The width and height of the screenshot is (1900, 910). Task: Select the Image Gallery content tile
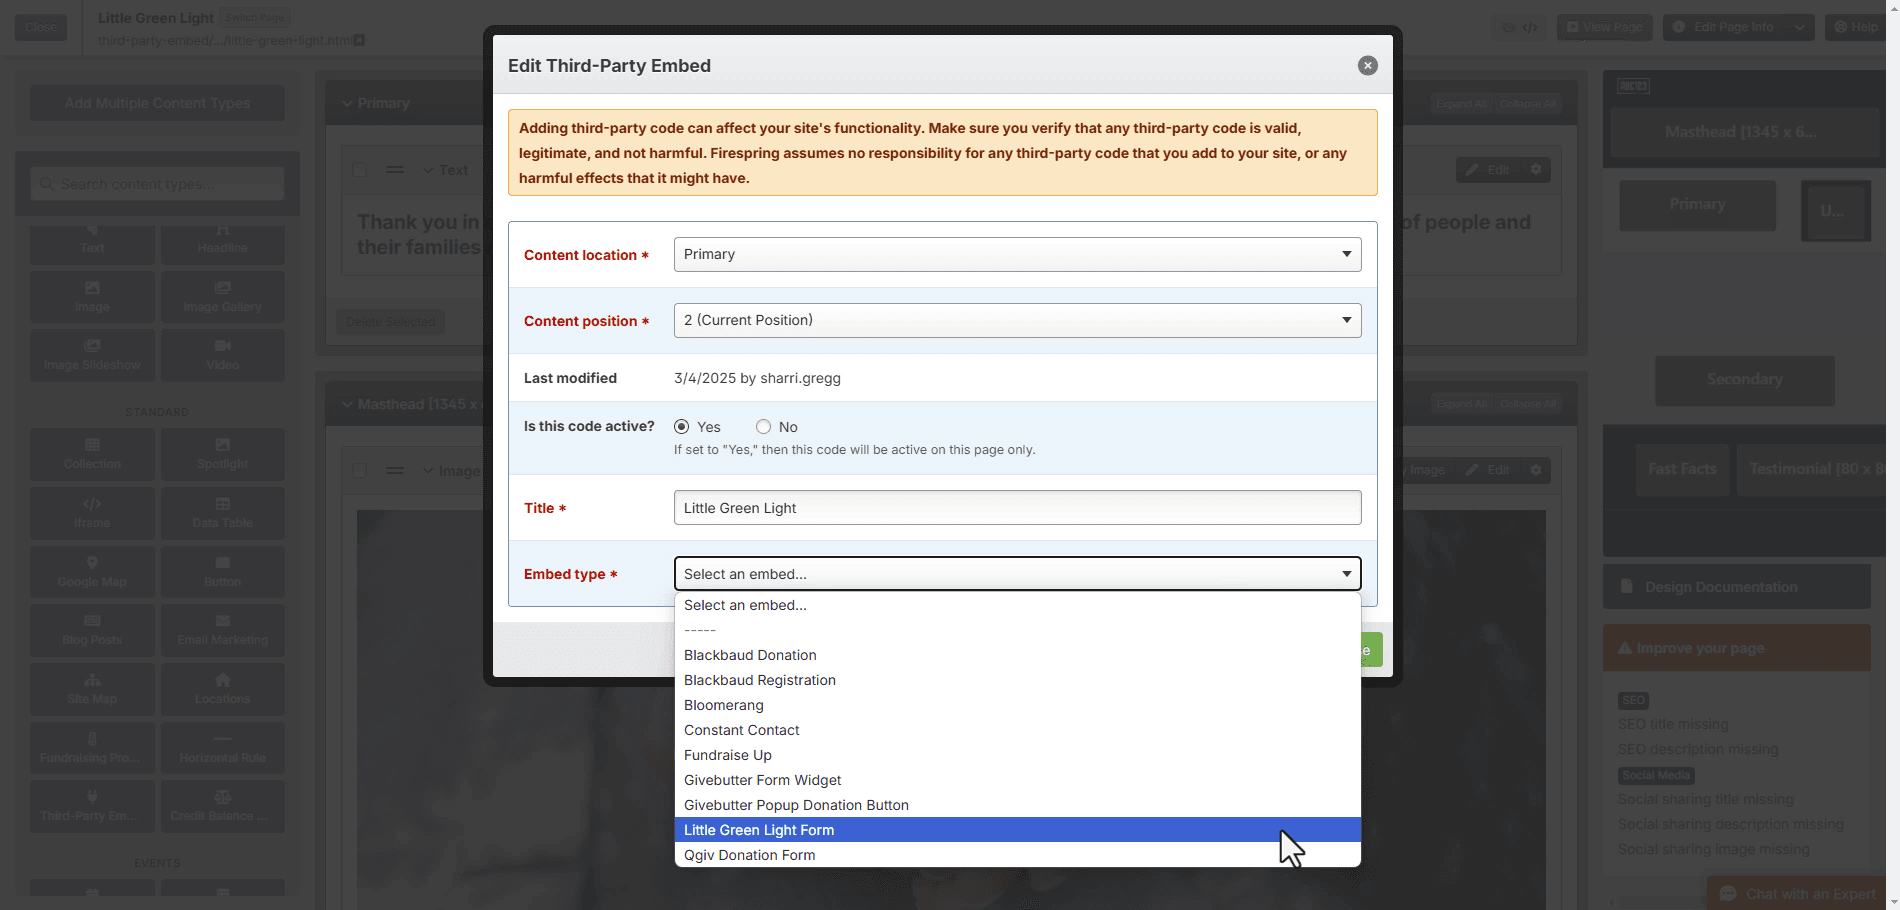[x=223, y=297]
